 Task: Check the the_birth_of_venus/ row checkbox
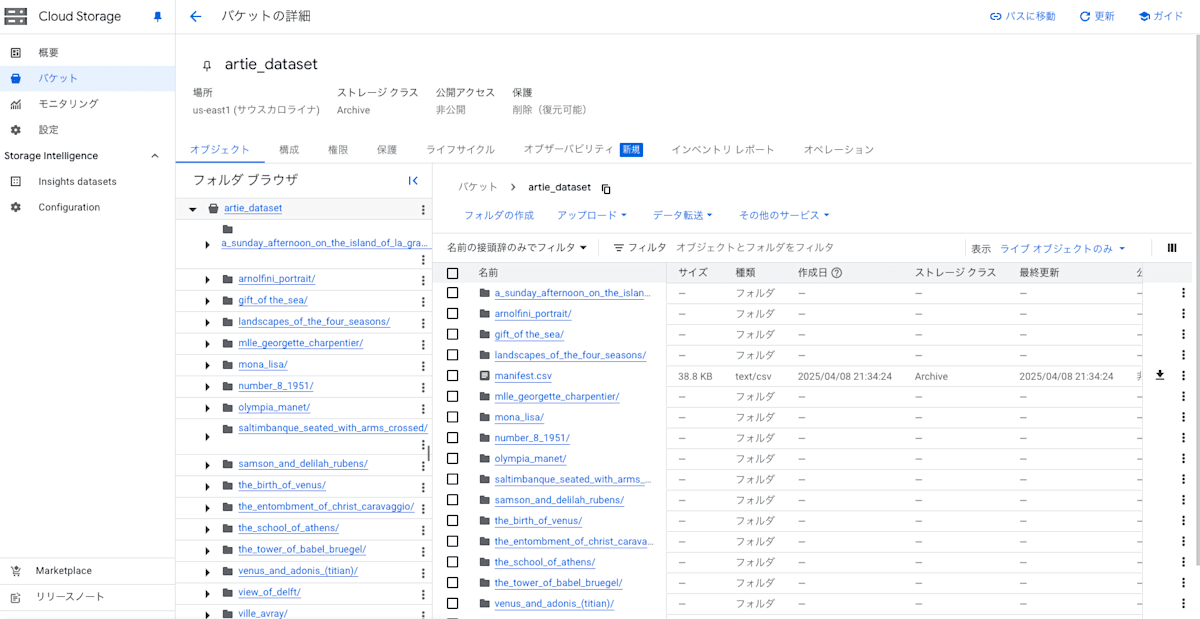pyautogui.click(x=453, y=521)
